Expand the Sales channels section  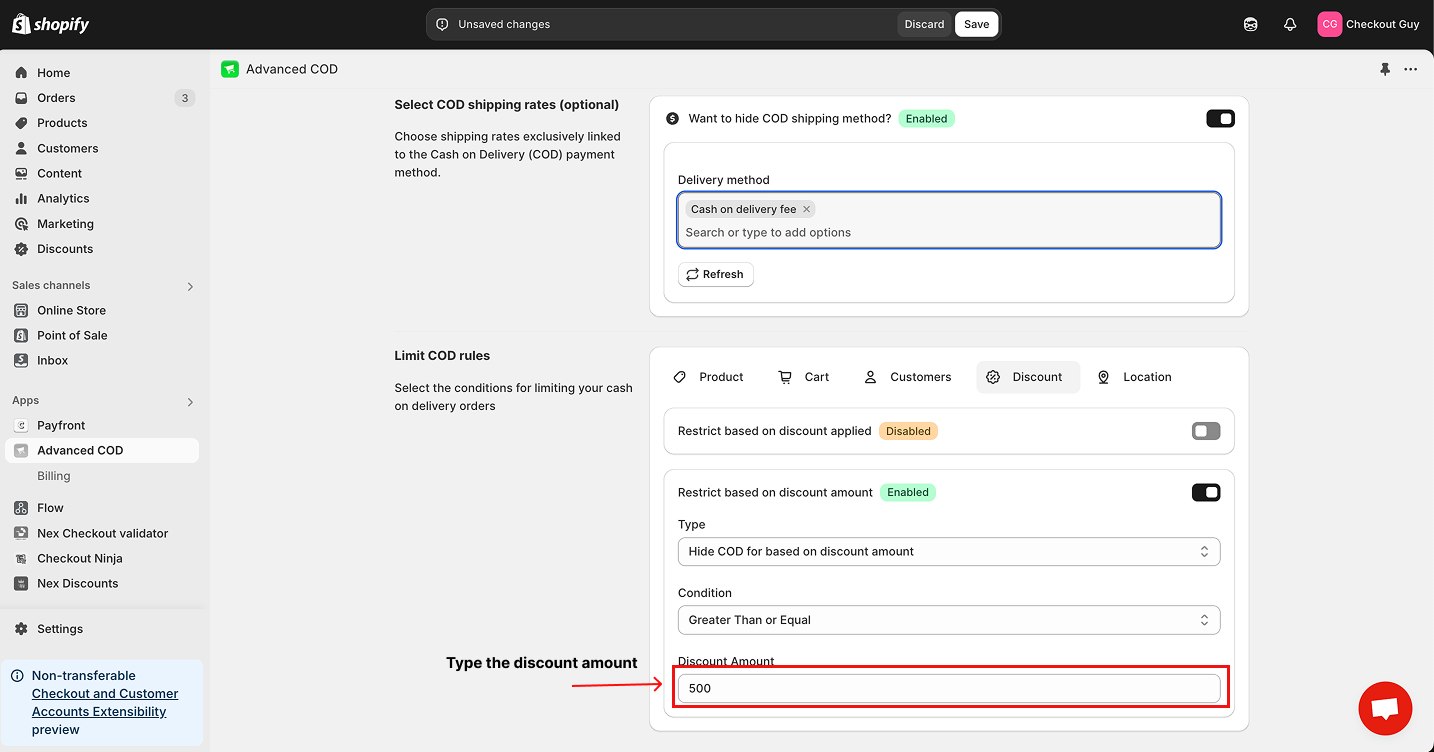[190, 286]
